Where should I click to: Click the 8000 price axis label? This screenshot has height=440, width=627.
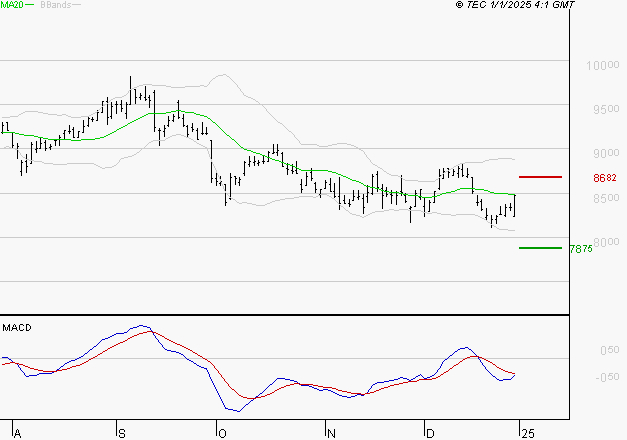coord(606,242)
